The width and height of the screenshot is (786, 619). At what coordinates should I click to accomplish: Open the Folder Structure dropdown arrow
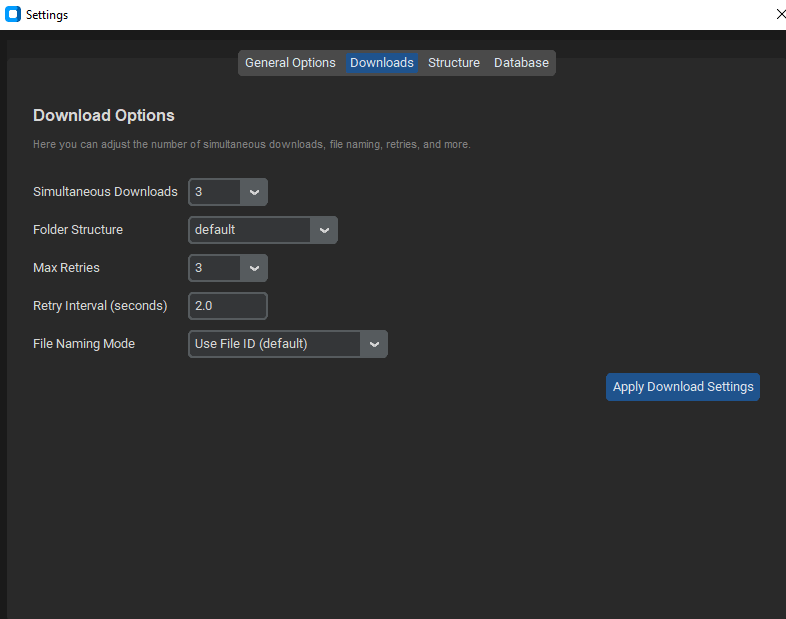(324, 230)
